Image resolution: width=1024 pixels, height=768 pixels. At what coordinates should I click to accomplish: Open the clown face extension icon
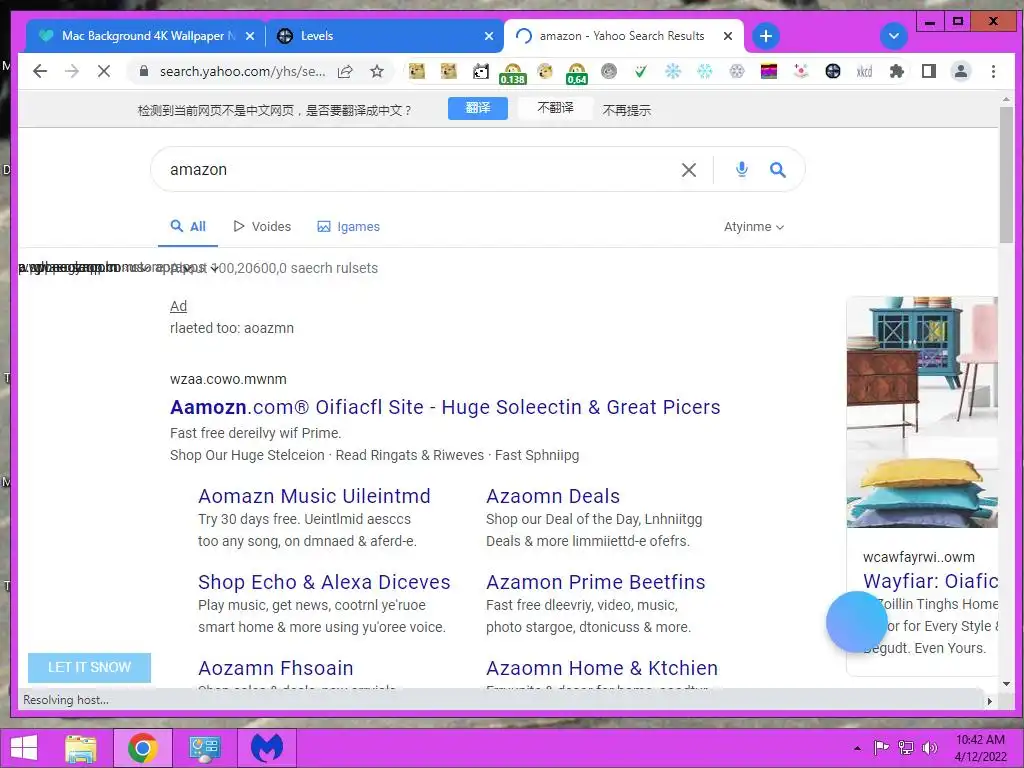pyautogui.click(x=801, y=71)
